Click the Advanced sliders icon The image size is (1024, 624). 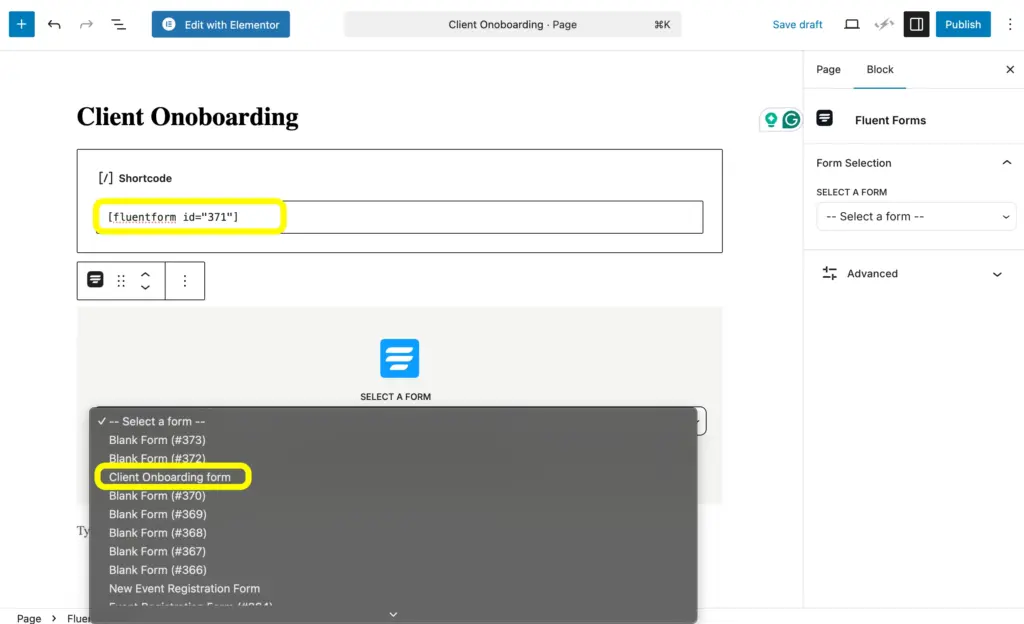[829, 273]
